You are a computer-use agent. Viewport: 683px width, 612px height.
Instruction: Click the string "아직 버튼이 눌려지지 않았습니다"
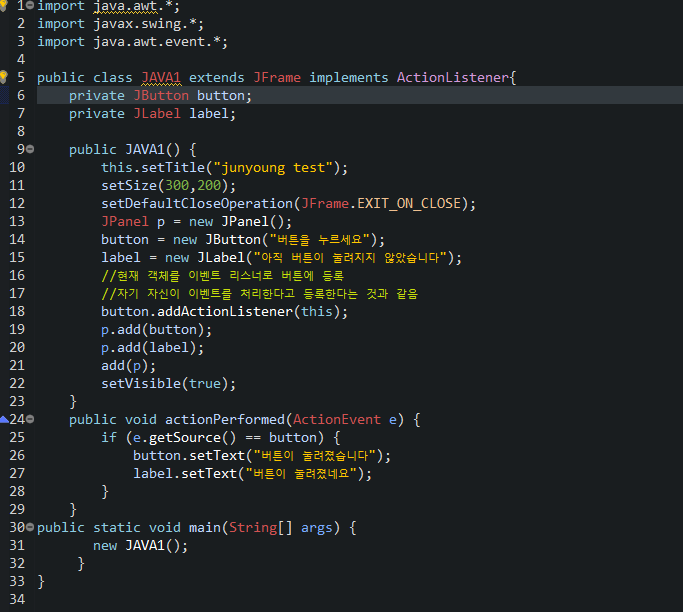(x=351, y=257)
